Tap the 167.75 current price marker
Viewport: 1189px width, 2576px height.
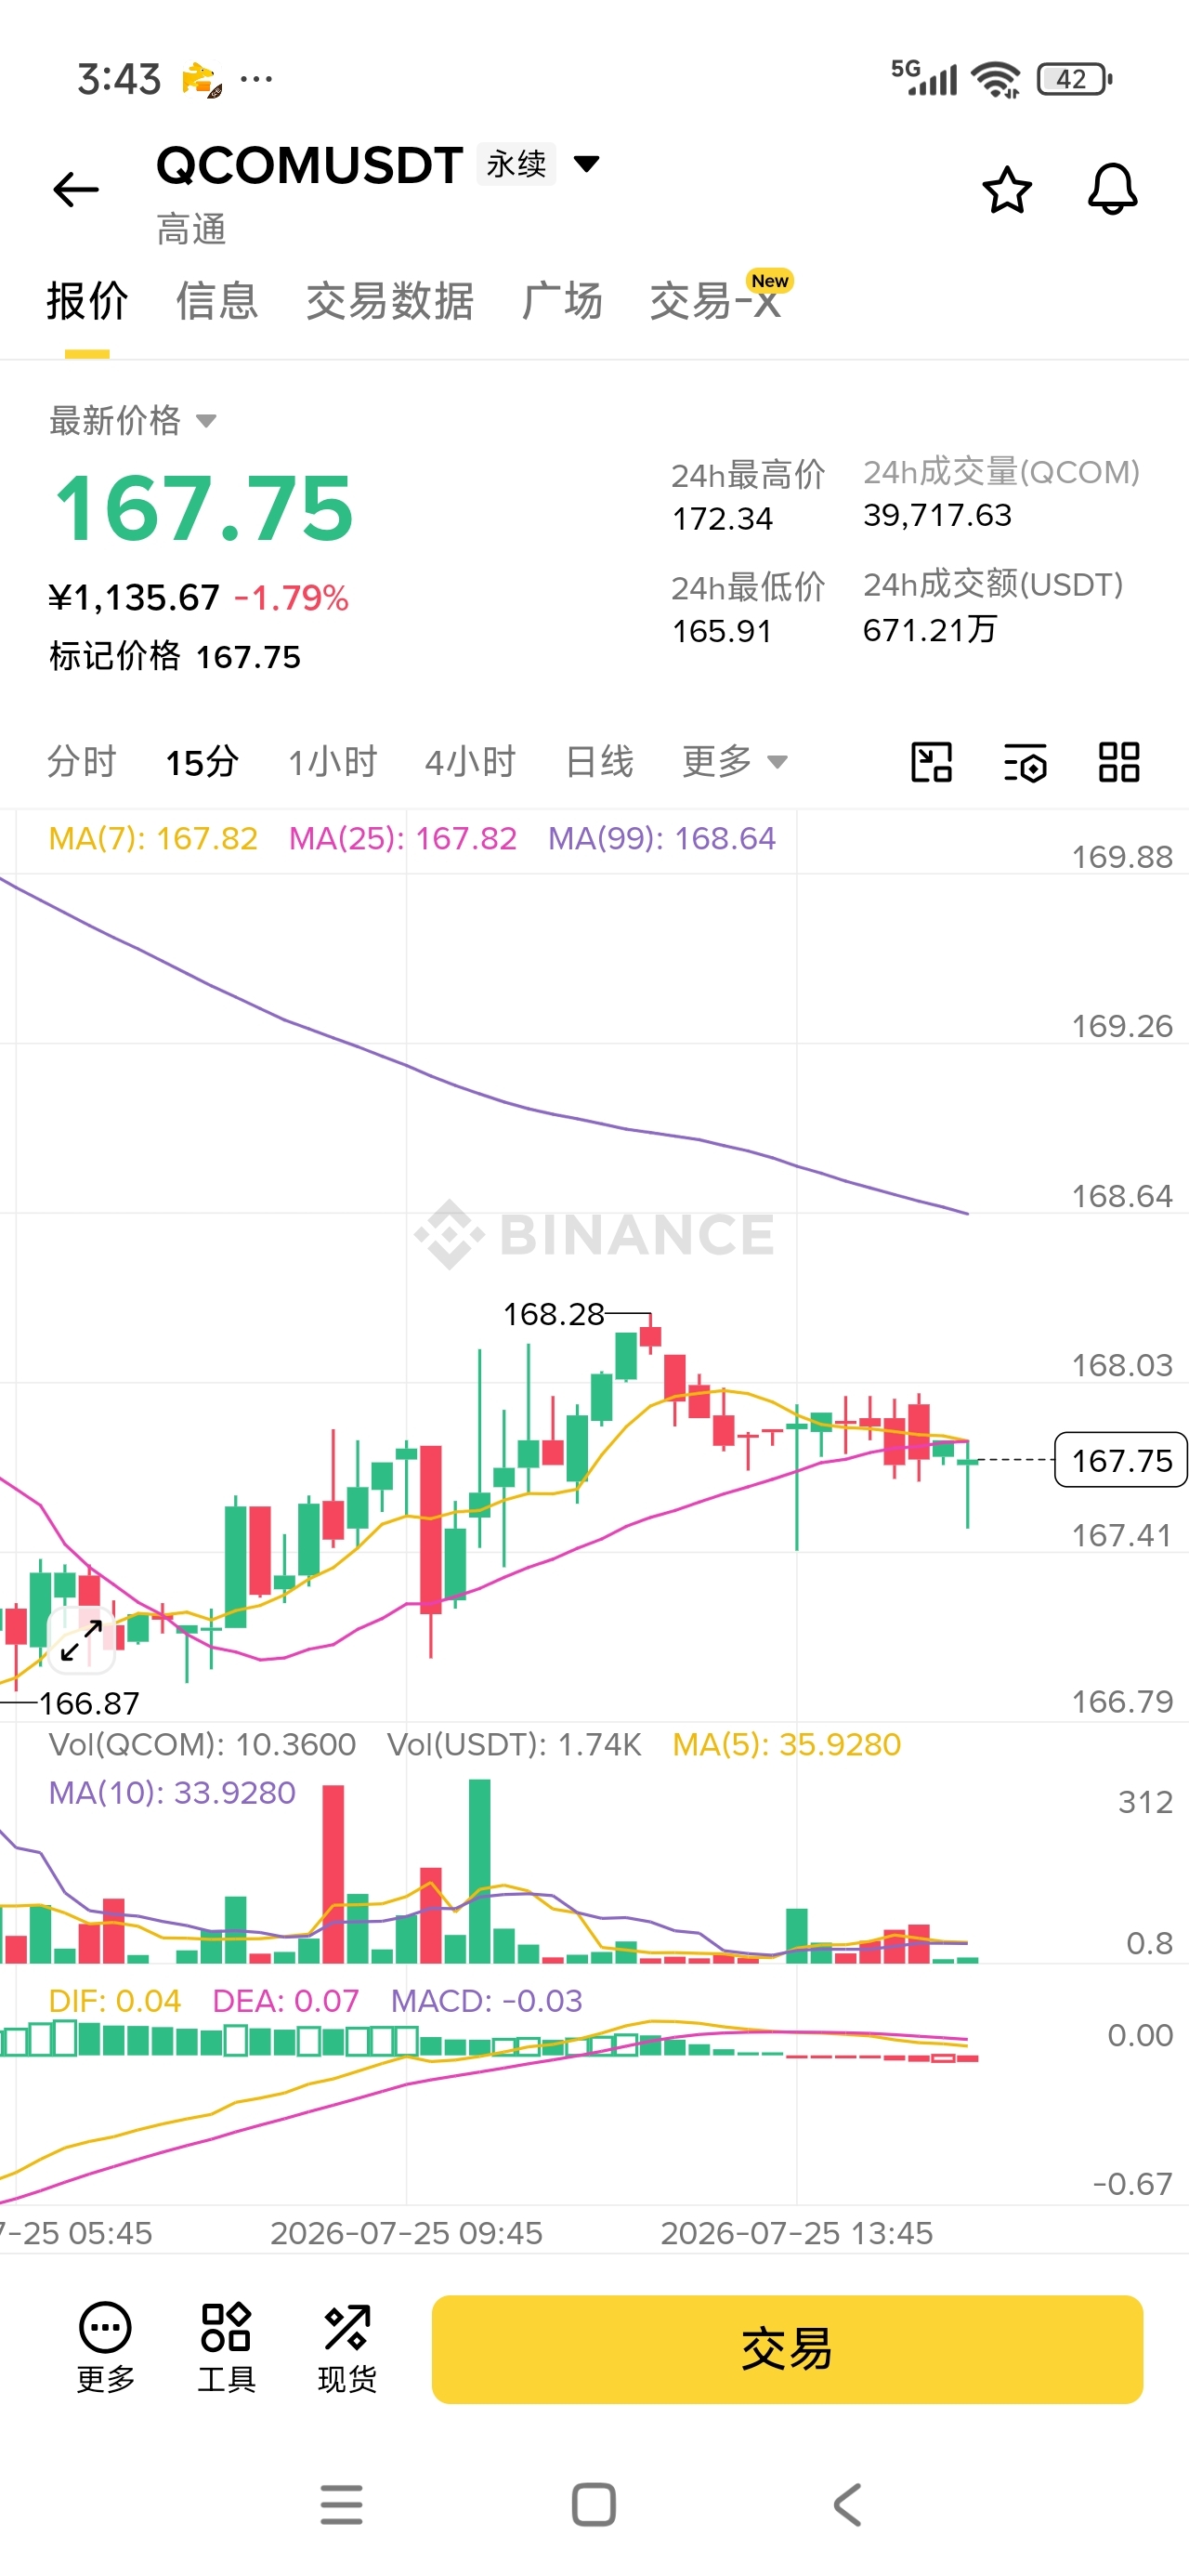[1121, 1460]
